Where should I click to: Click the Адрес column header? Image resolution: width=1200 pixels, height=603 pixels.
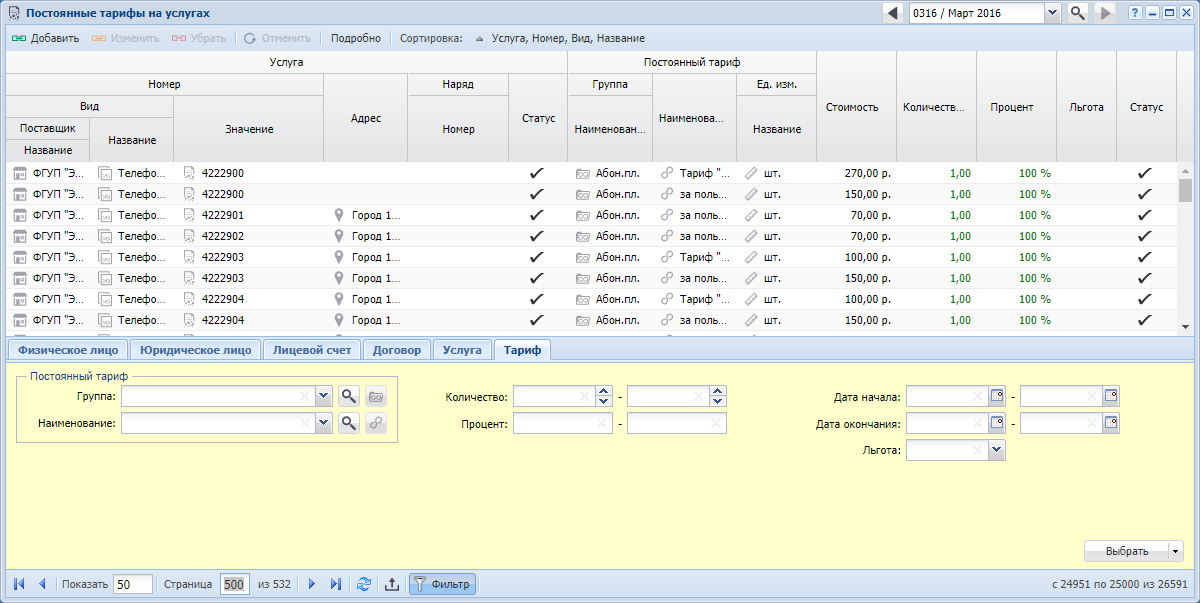click(366, 118)
